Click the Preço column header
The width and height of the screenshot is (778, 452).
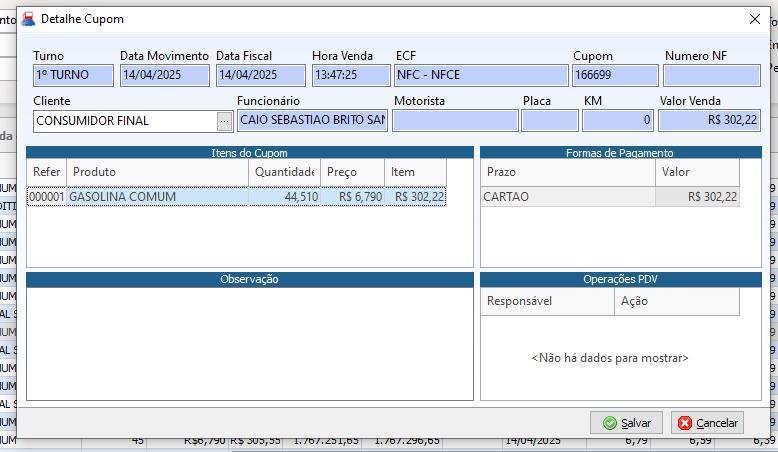pos(352,172)
